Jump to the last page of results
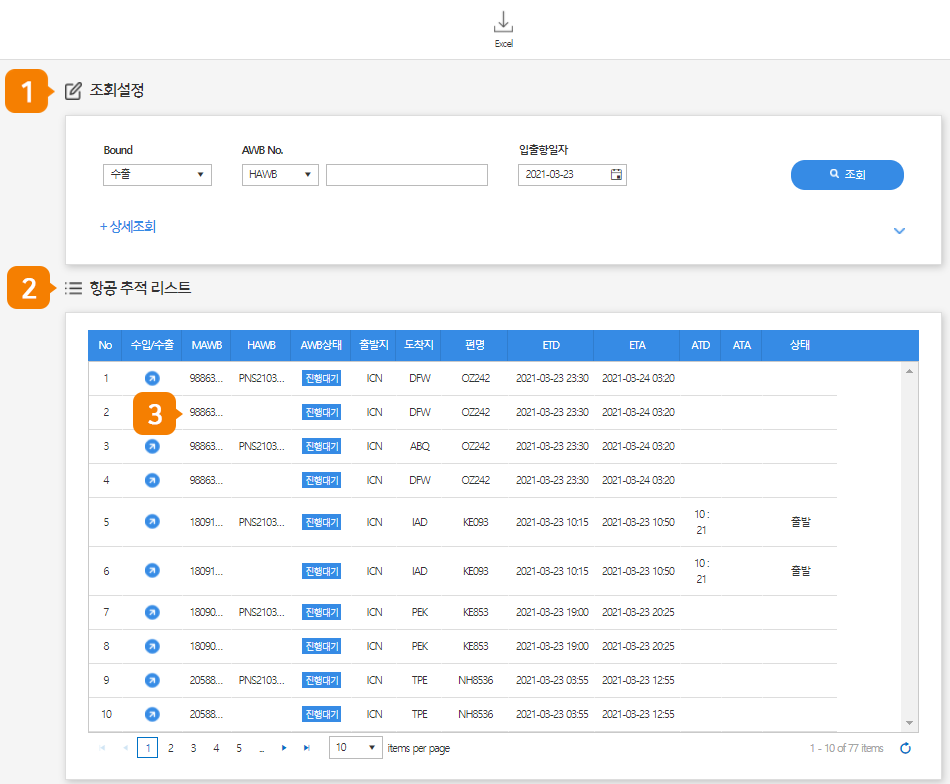Viewport: 950px width, 784px height. 307,748
